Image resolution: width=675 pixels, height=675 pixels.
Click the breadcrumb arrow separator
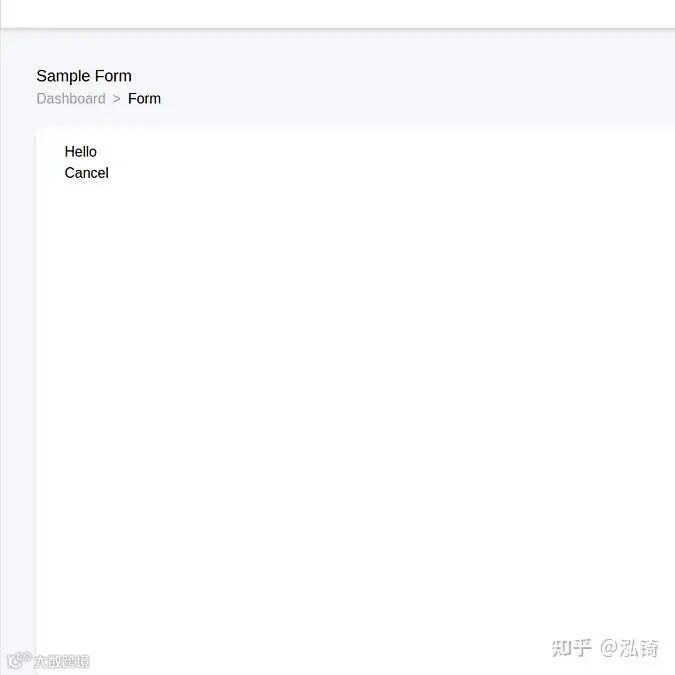tap(117, 99)
